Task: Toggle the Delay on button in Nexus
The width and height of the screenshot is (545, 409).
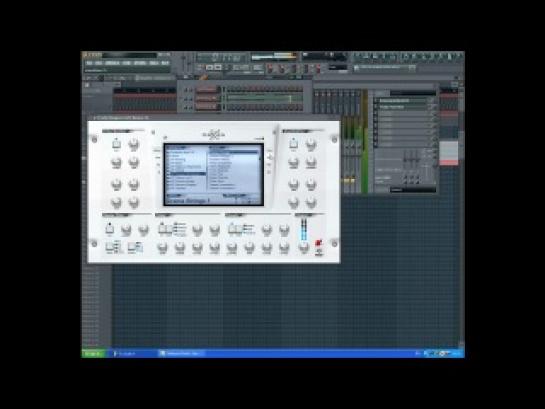Action: coord(163,228)
